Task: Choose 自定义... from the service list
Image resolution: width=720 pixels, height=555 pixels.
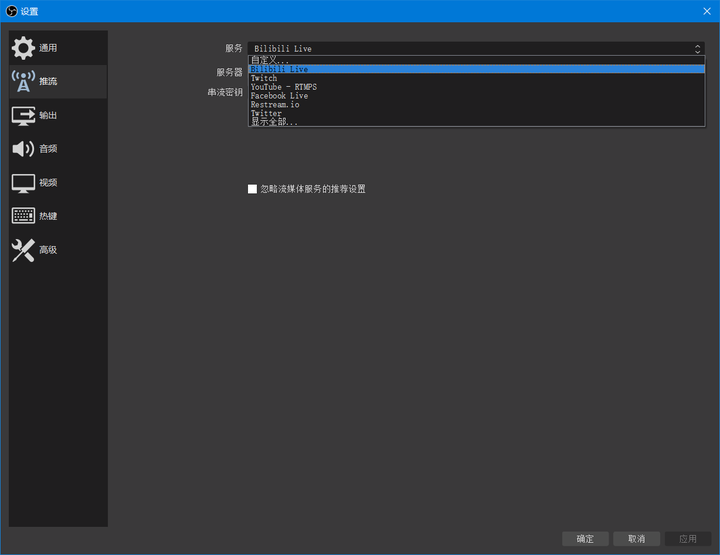Action: pos(476,60)
